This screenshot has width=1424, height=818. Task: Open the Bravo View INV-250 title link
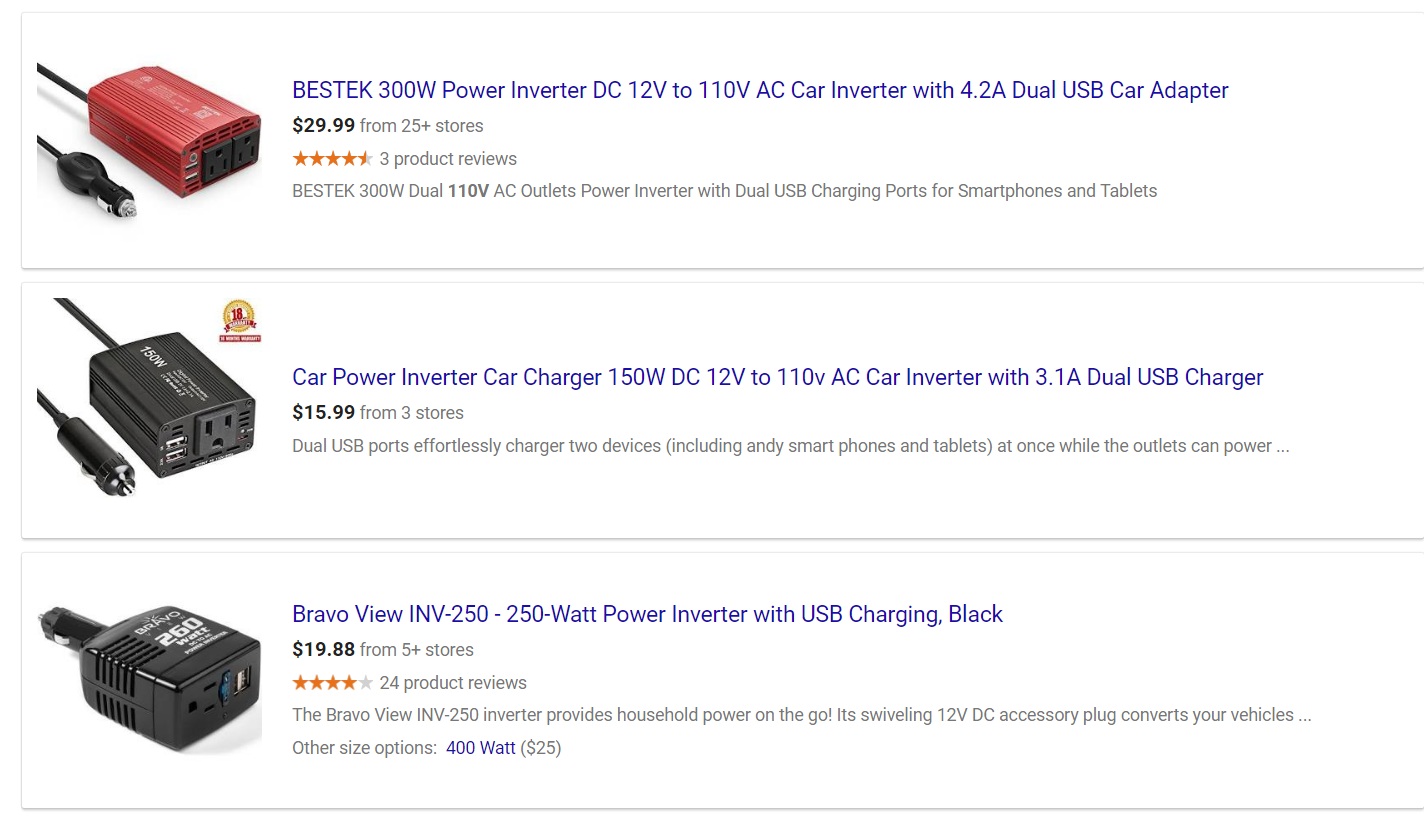click(x=647, y=614)
